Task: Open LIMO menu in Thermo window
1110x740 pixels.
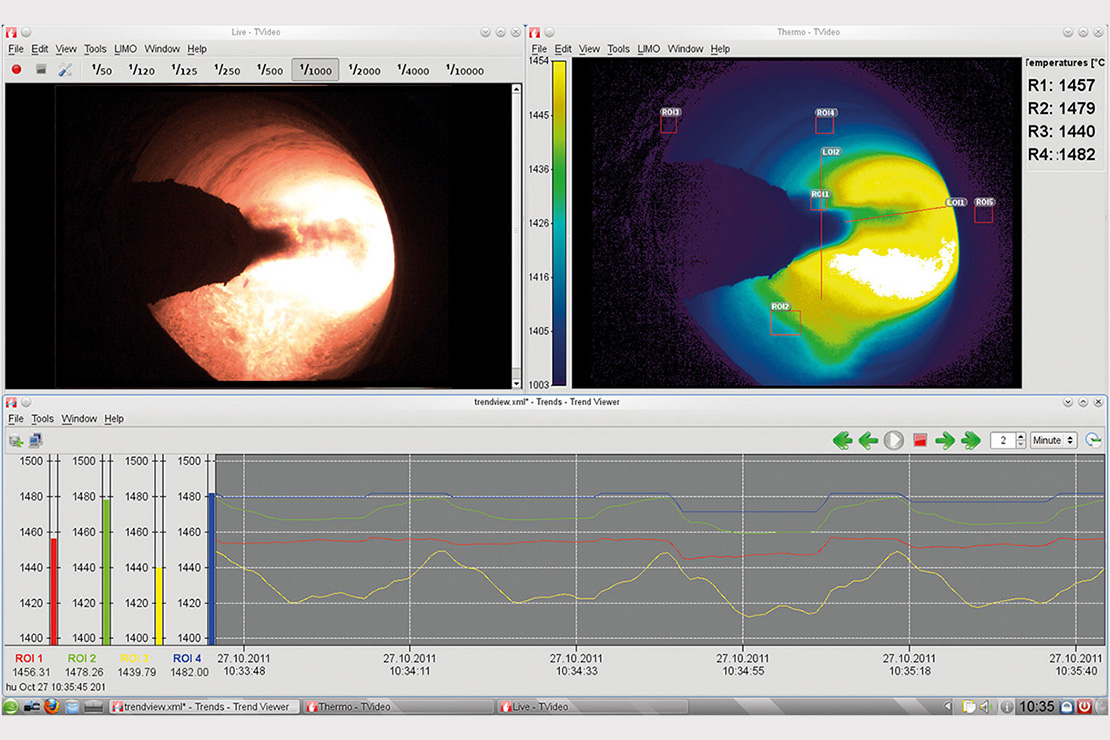Action: click(x=648, y=49)
